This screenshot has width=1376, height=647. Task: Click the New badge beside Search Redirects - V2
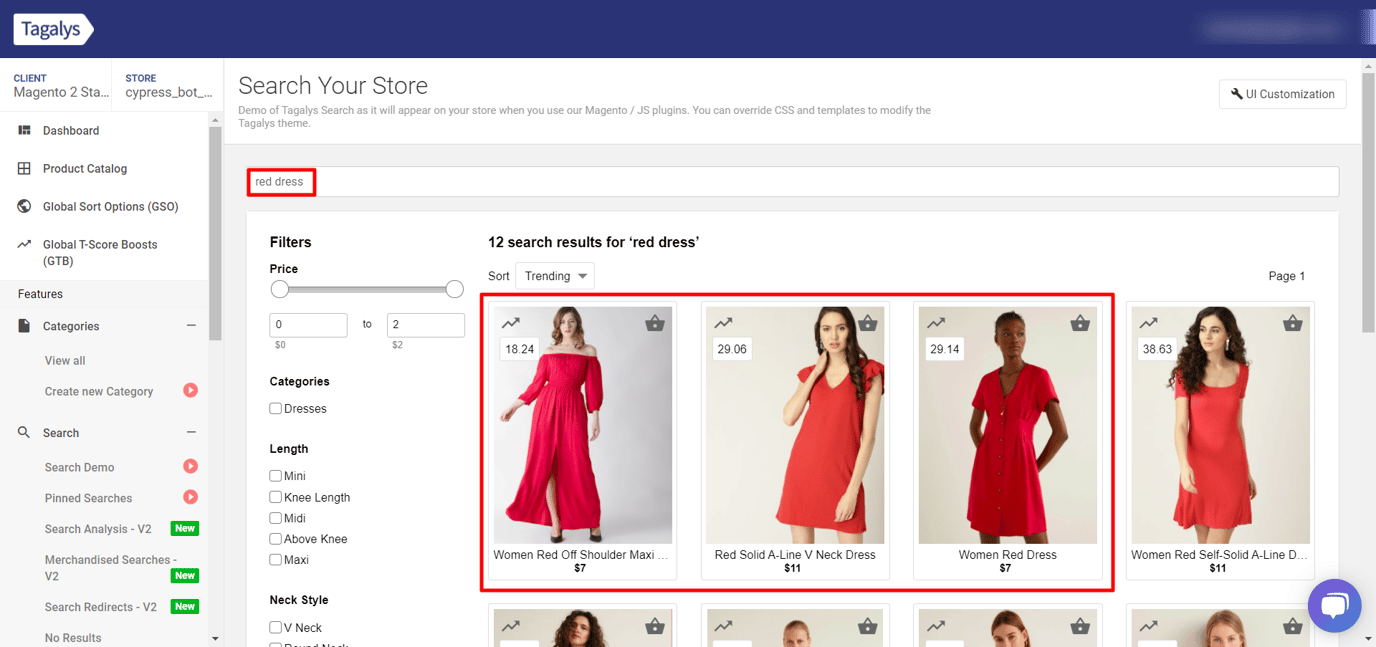coord(185,606)
